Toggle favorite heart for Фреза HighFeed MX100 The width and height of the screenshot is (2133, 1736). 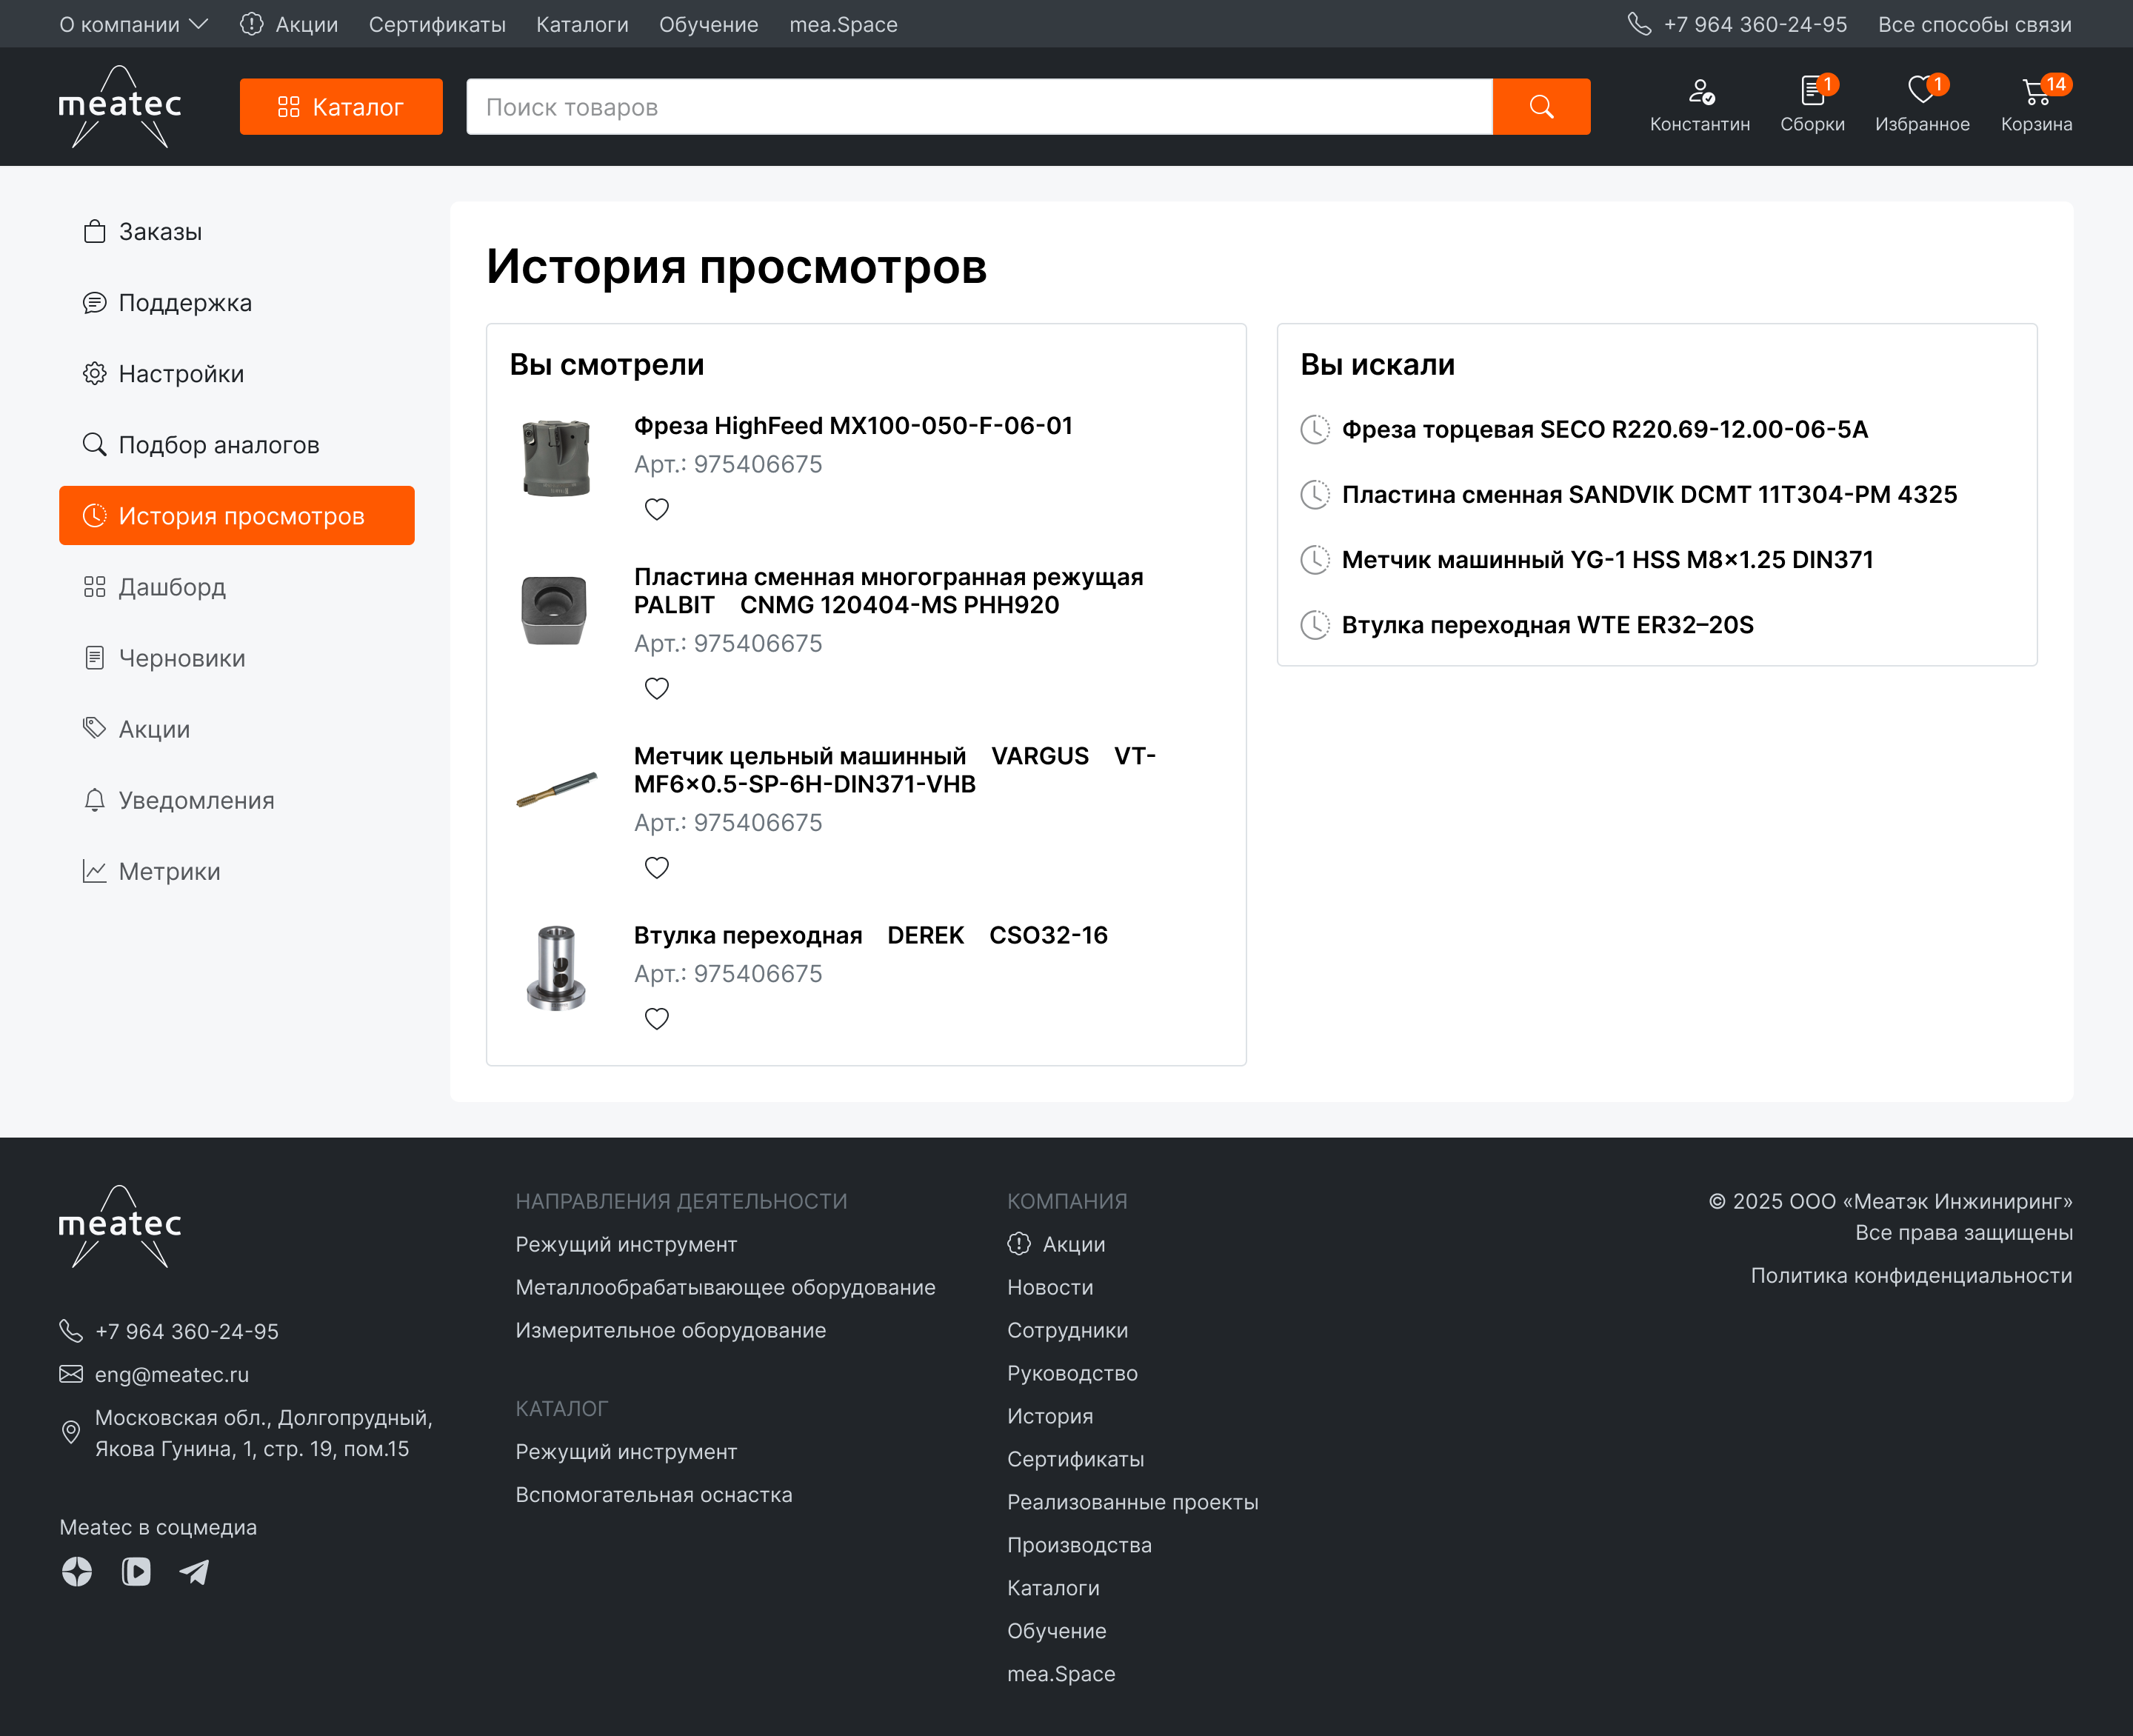[x=657, y=509]
